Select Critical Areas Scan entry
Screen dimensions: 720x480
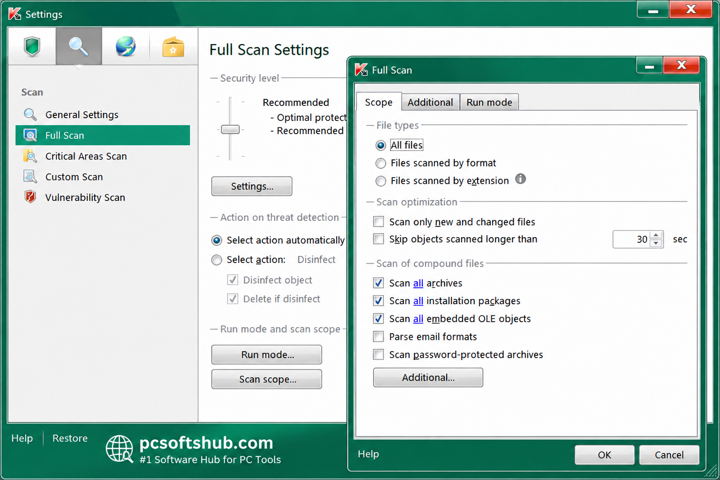(86, 156)
